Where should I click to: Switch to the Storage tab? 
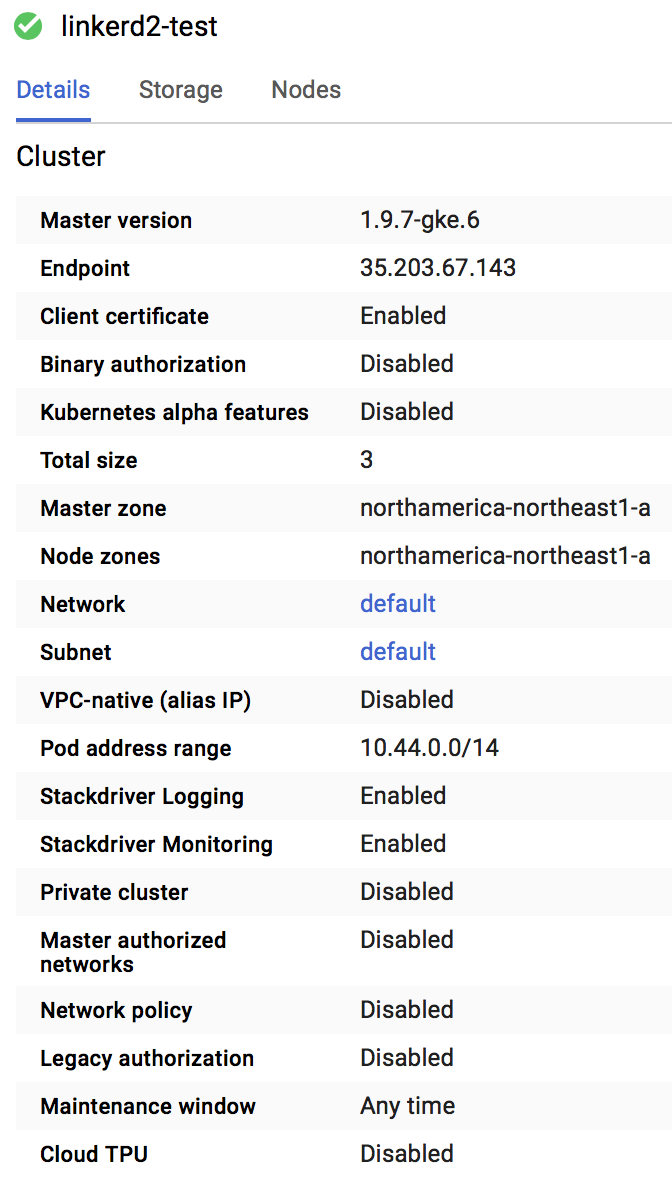point(181,90)
